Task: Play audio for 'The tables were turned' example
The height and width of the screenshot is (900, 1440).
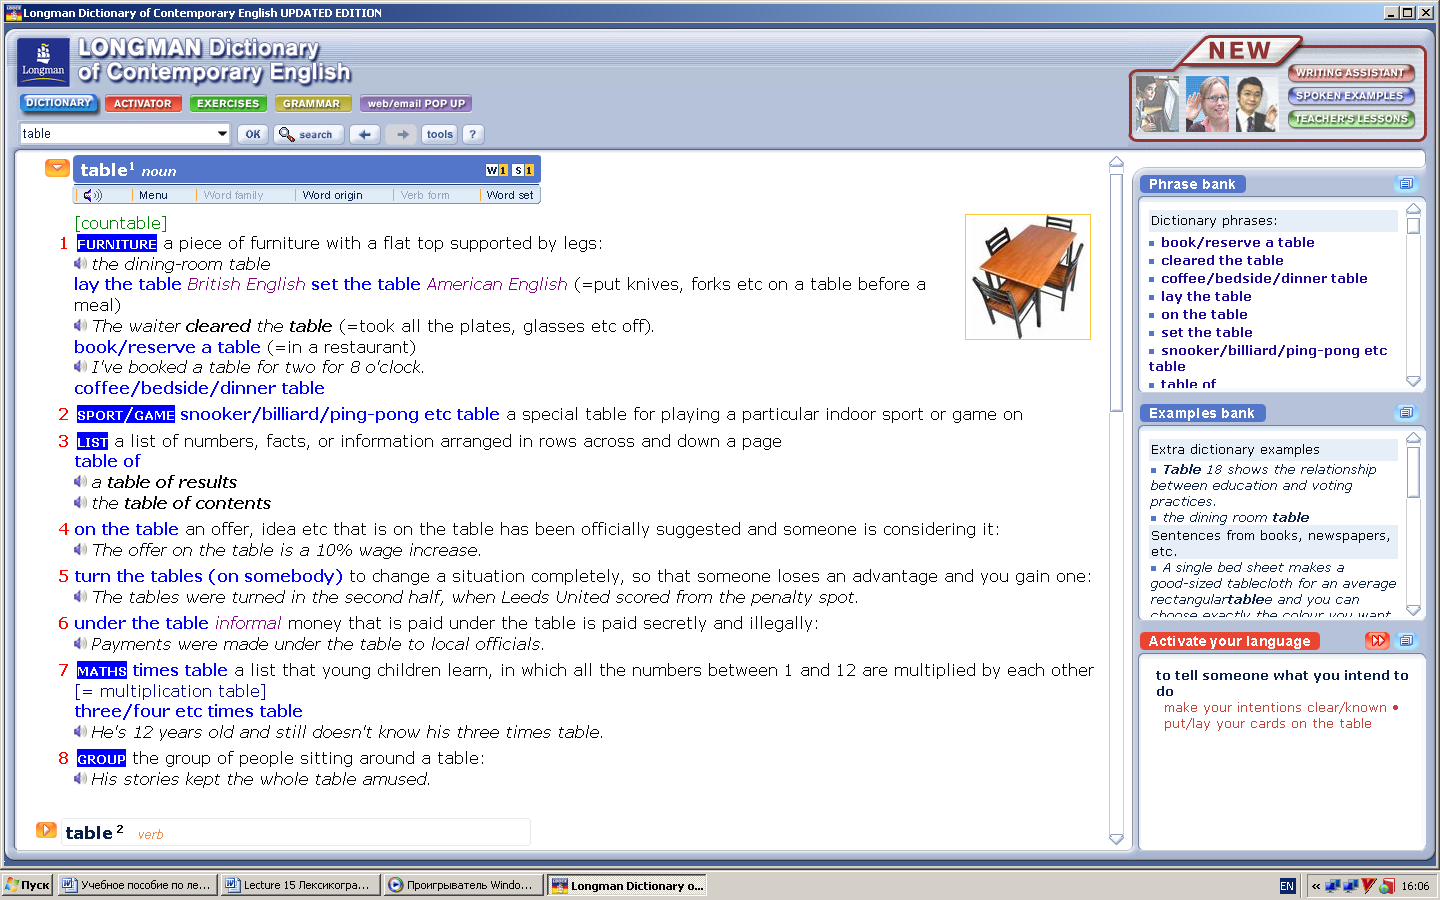Action: pos(80,597)
